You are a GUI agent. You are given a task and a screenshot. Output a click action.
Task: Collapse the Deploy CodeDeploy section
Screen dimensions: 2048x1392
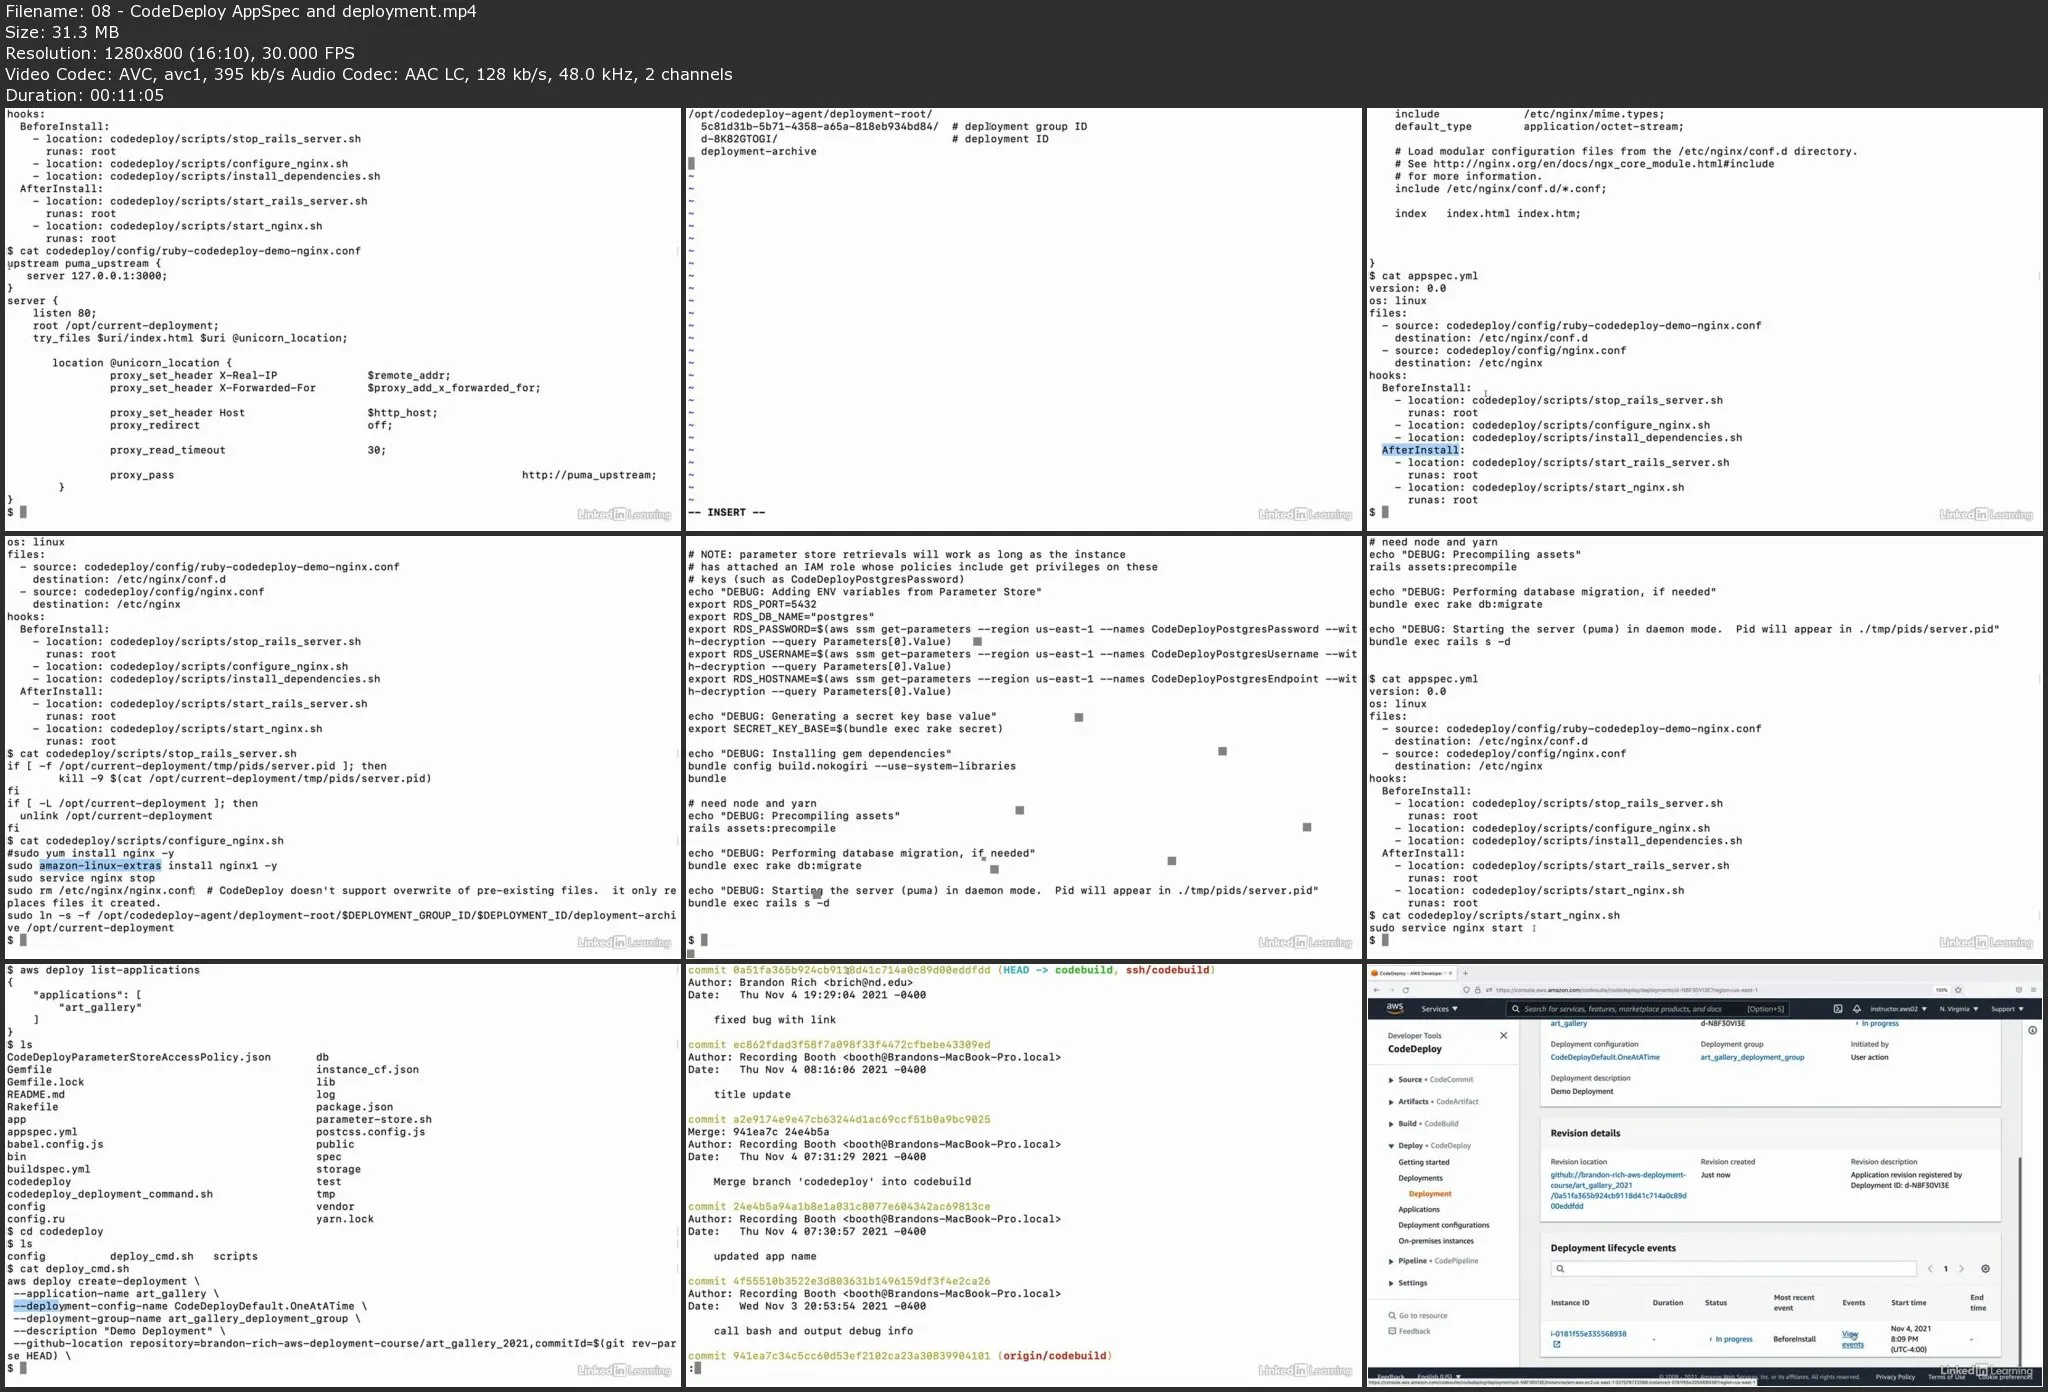pos(1429,1146)
